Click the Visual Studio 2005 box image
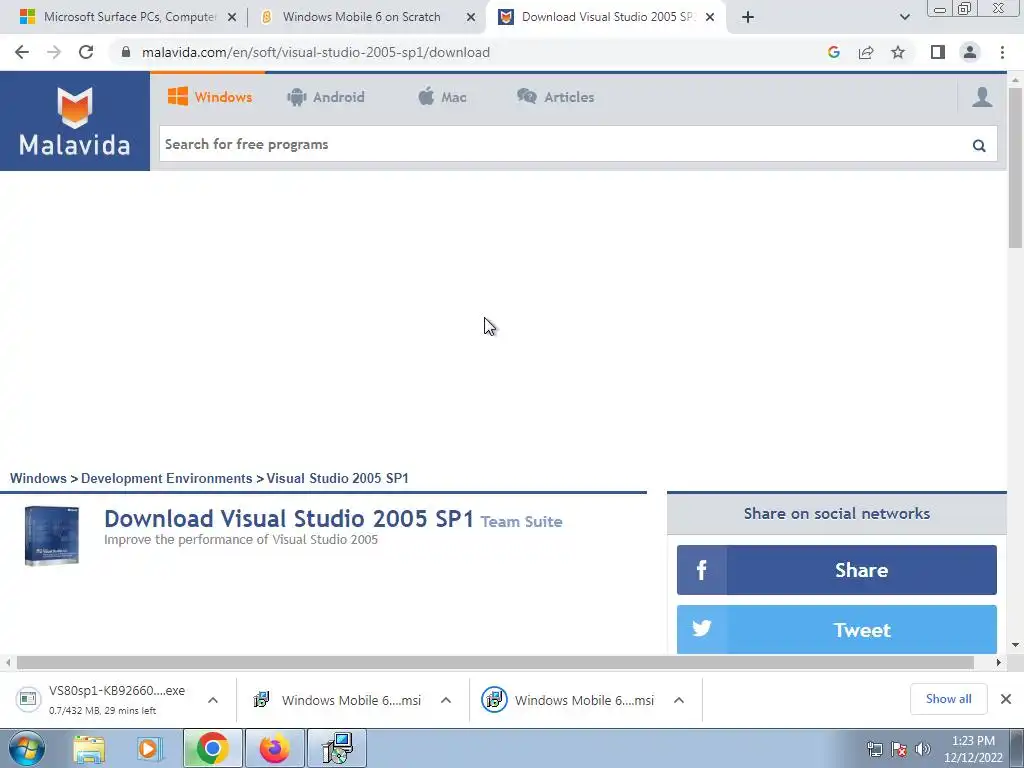1024x768 pixels. coord(52,536)
